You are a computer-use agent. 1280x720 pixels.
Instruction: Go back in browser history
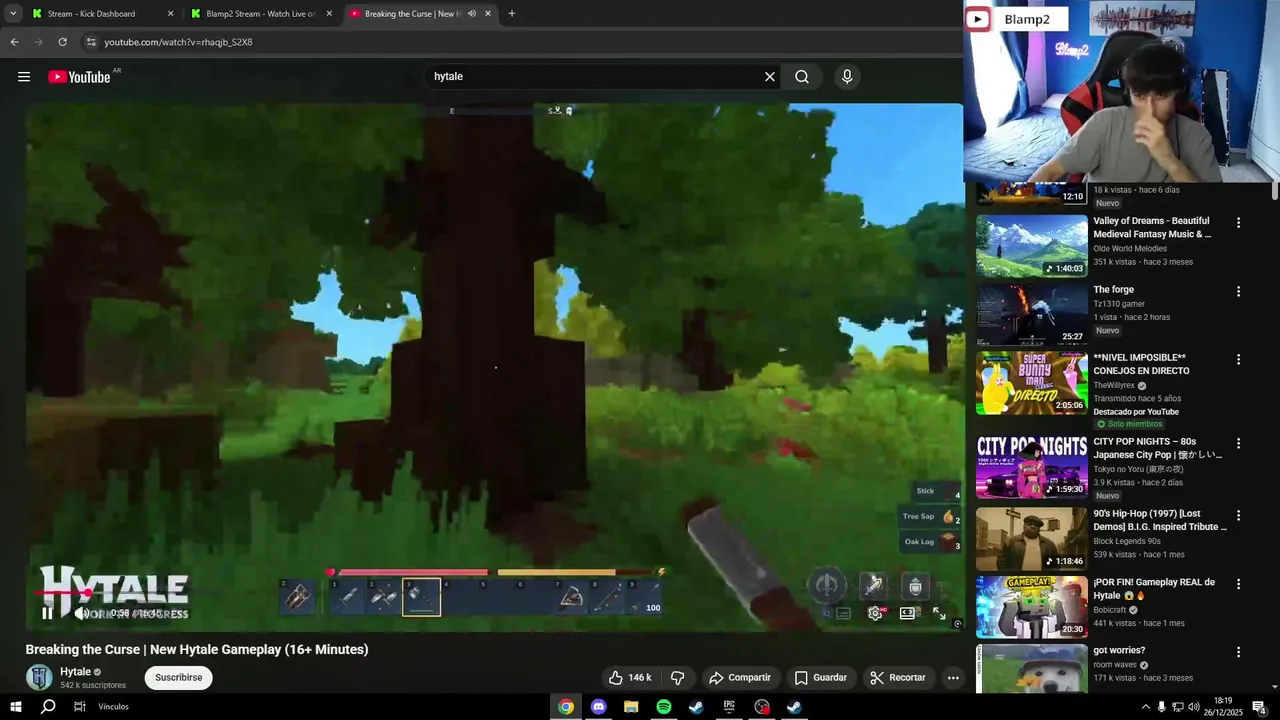pos(15,42)
